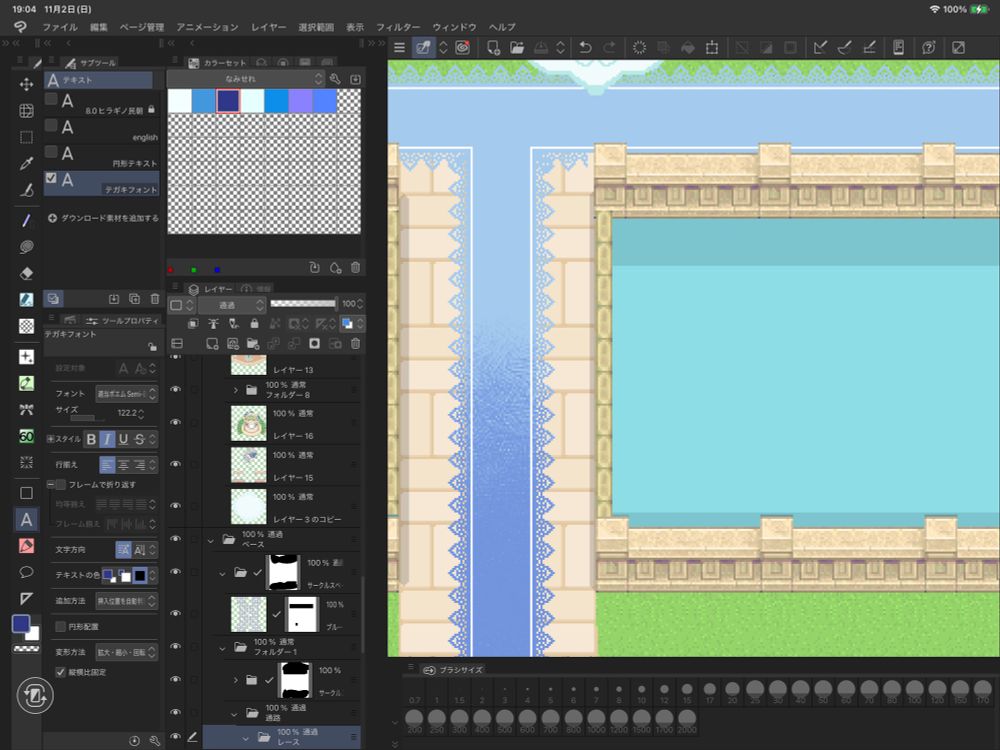The image size is (1000, 750).
Task: Click the Undo arrow in the command bar
Action: [585, 47]
